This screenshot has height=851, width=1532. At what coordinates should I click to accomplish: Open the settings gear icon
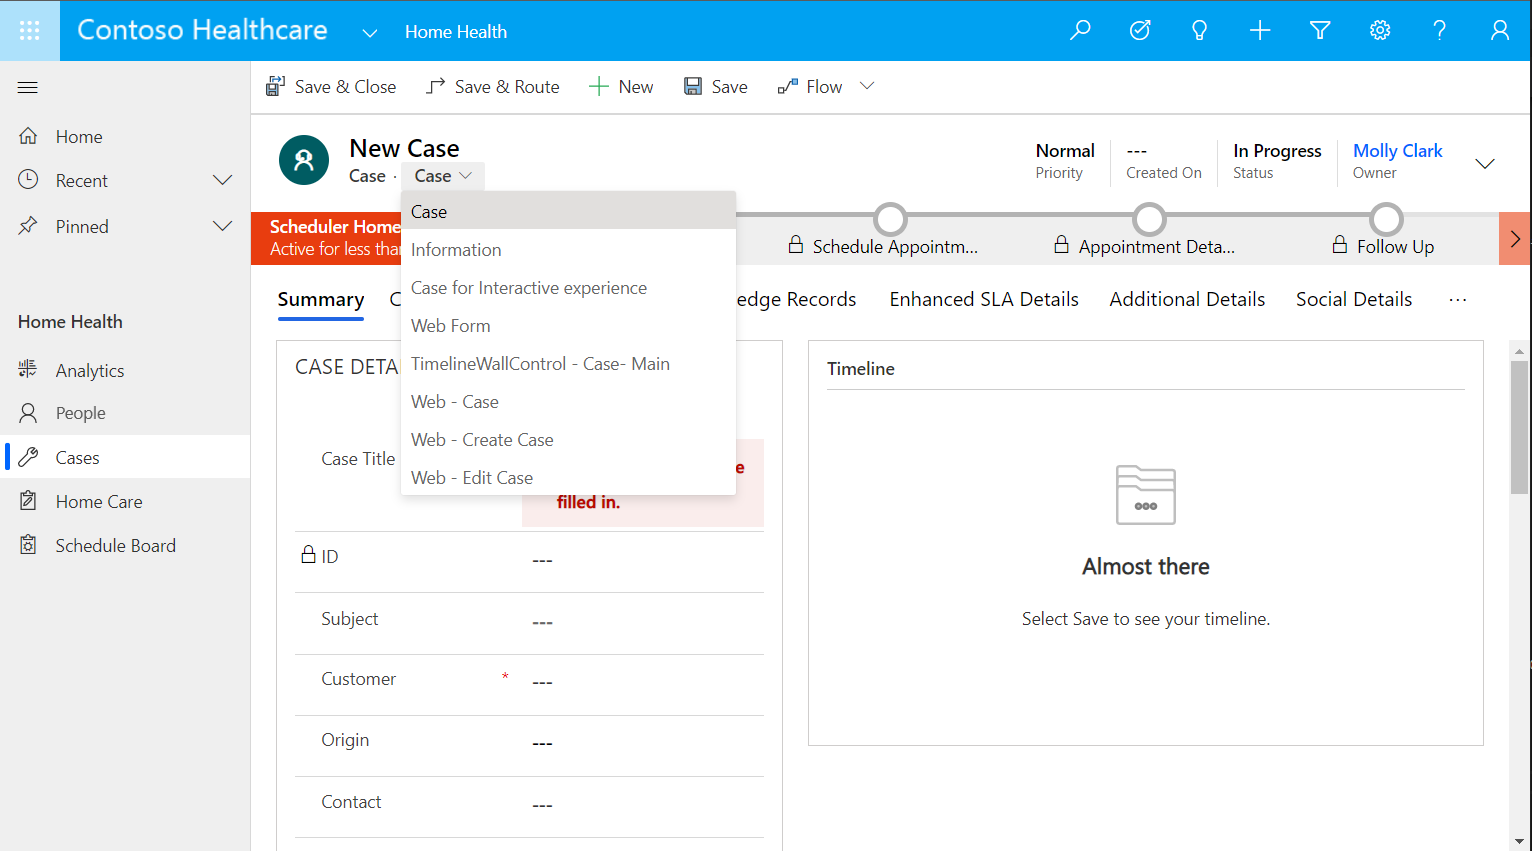[1380, 30]
